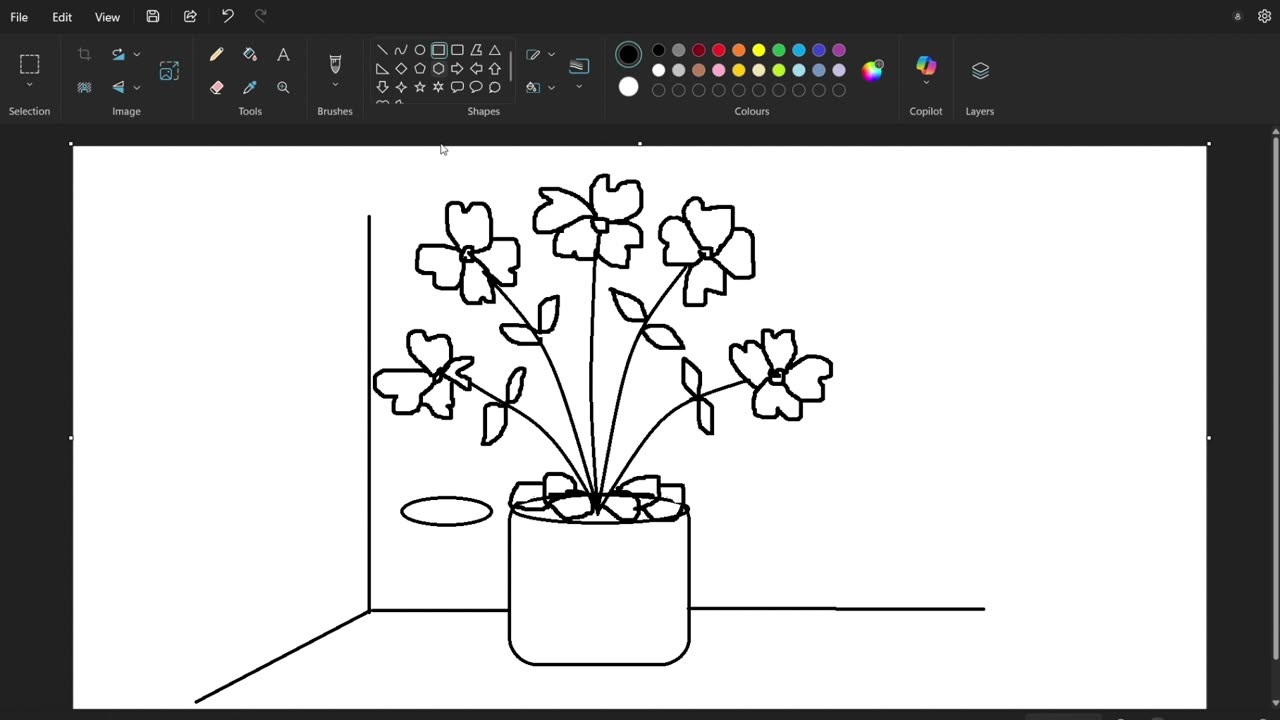Image resolution: width=1280 pixels, height=720 pixels.
Task: Select Colour 1 black foreground swatch
Action: (628, 54)
